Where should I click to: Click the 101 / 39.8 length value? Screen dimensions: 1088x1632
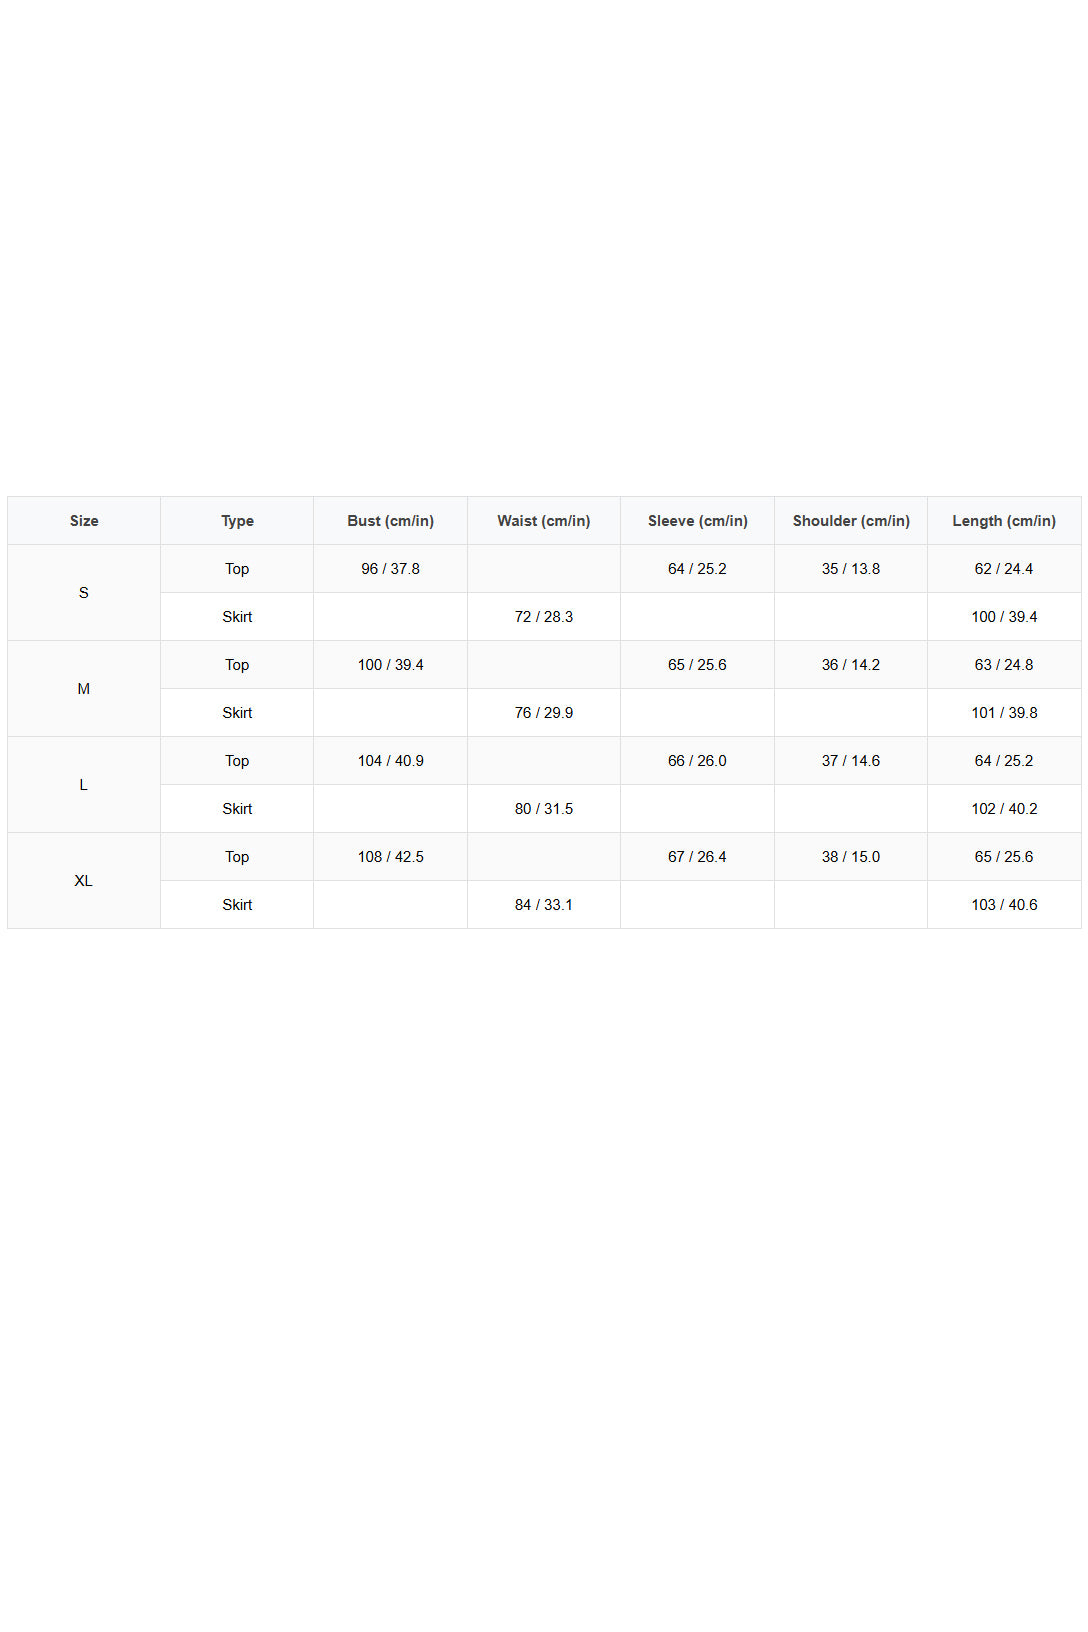(1004, 713)
